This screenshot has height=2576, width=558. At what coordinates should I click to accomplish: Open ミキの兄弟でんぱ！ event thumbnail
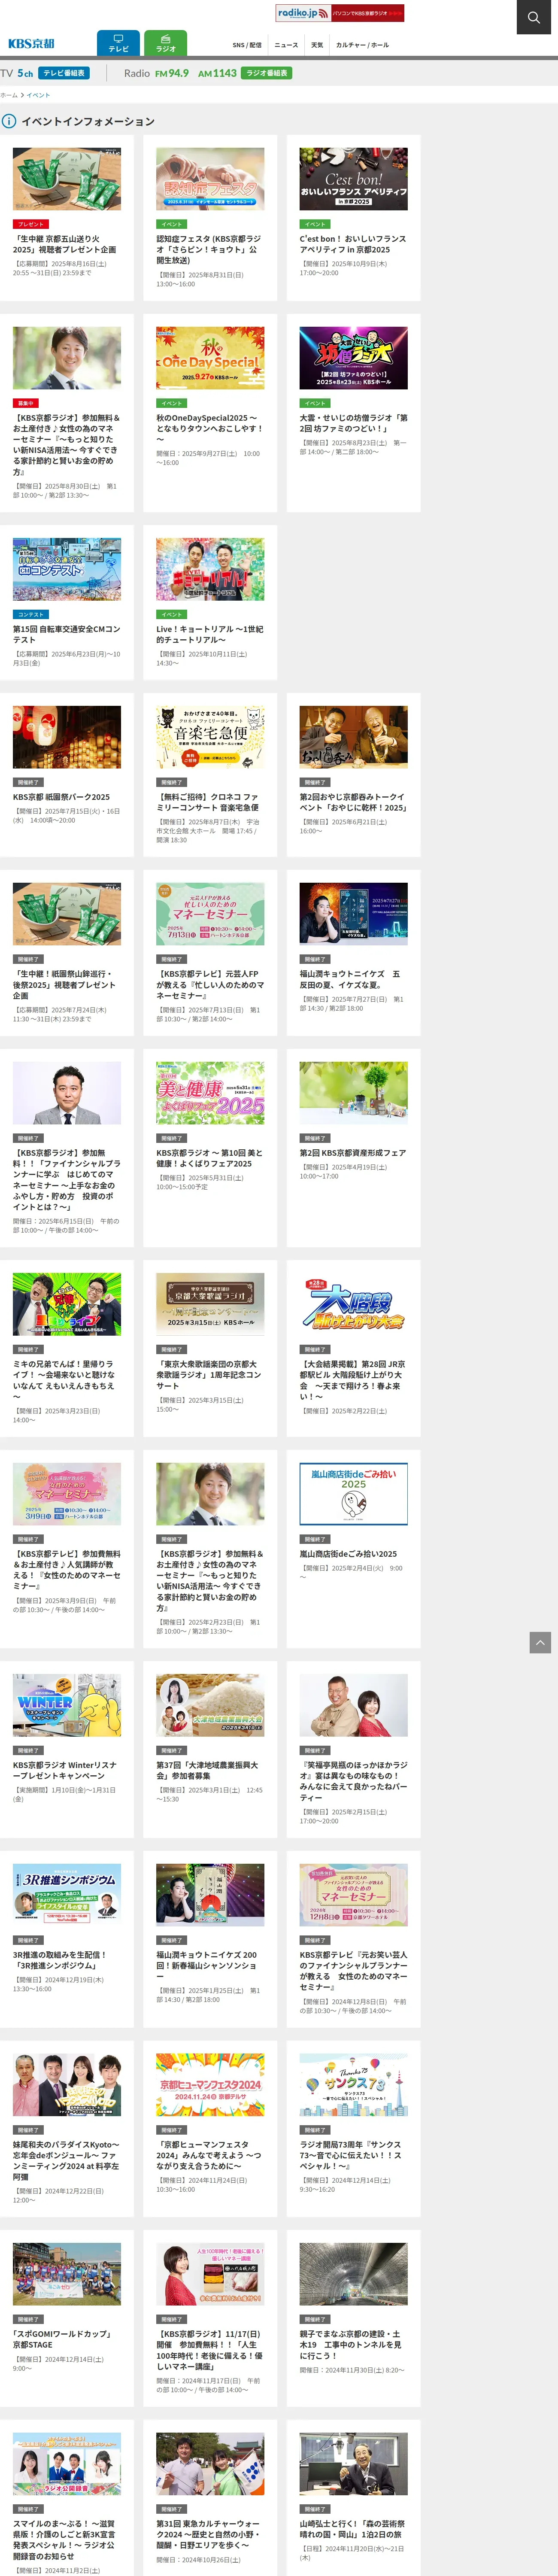coord(67,1304)
